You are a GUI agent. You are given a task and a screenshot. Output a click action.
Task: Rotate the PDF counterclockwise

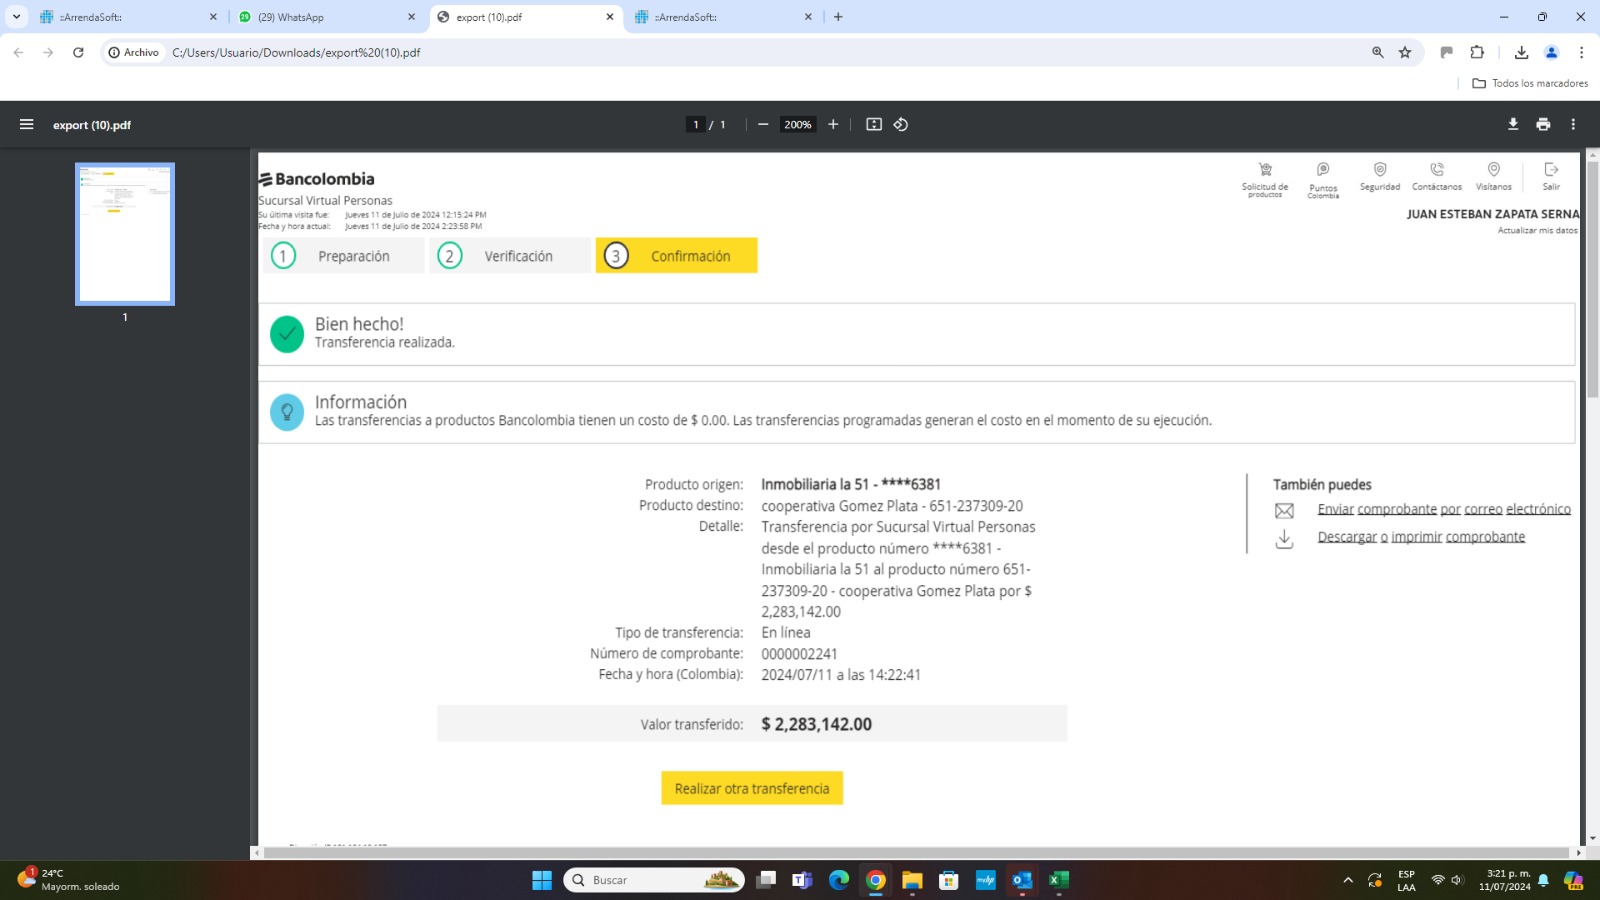(x=901, y=125)
